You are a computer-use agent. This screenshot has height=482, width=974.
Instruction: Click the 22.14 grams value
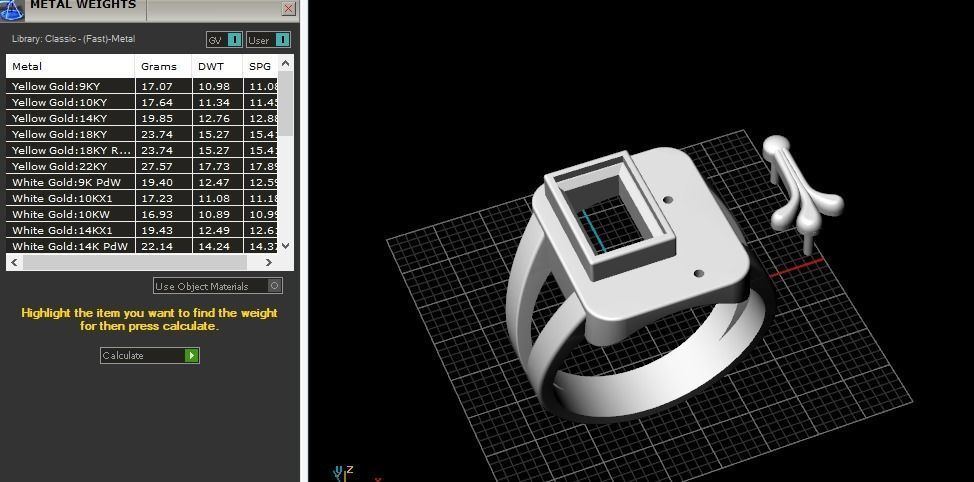coord(157,247)
